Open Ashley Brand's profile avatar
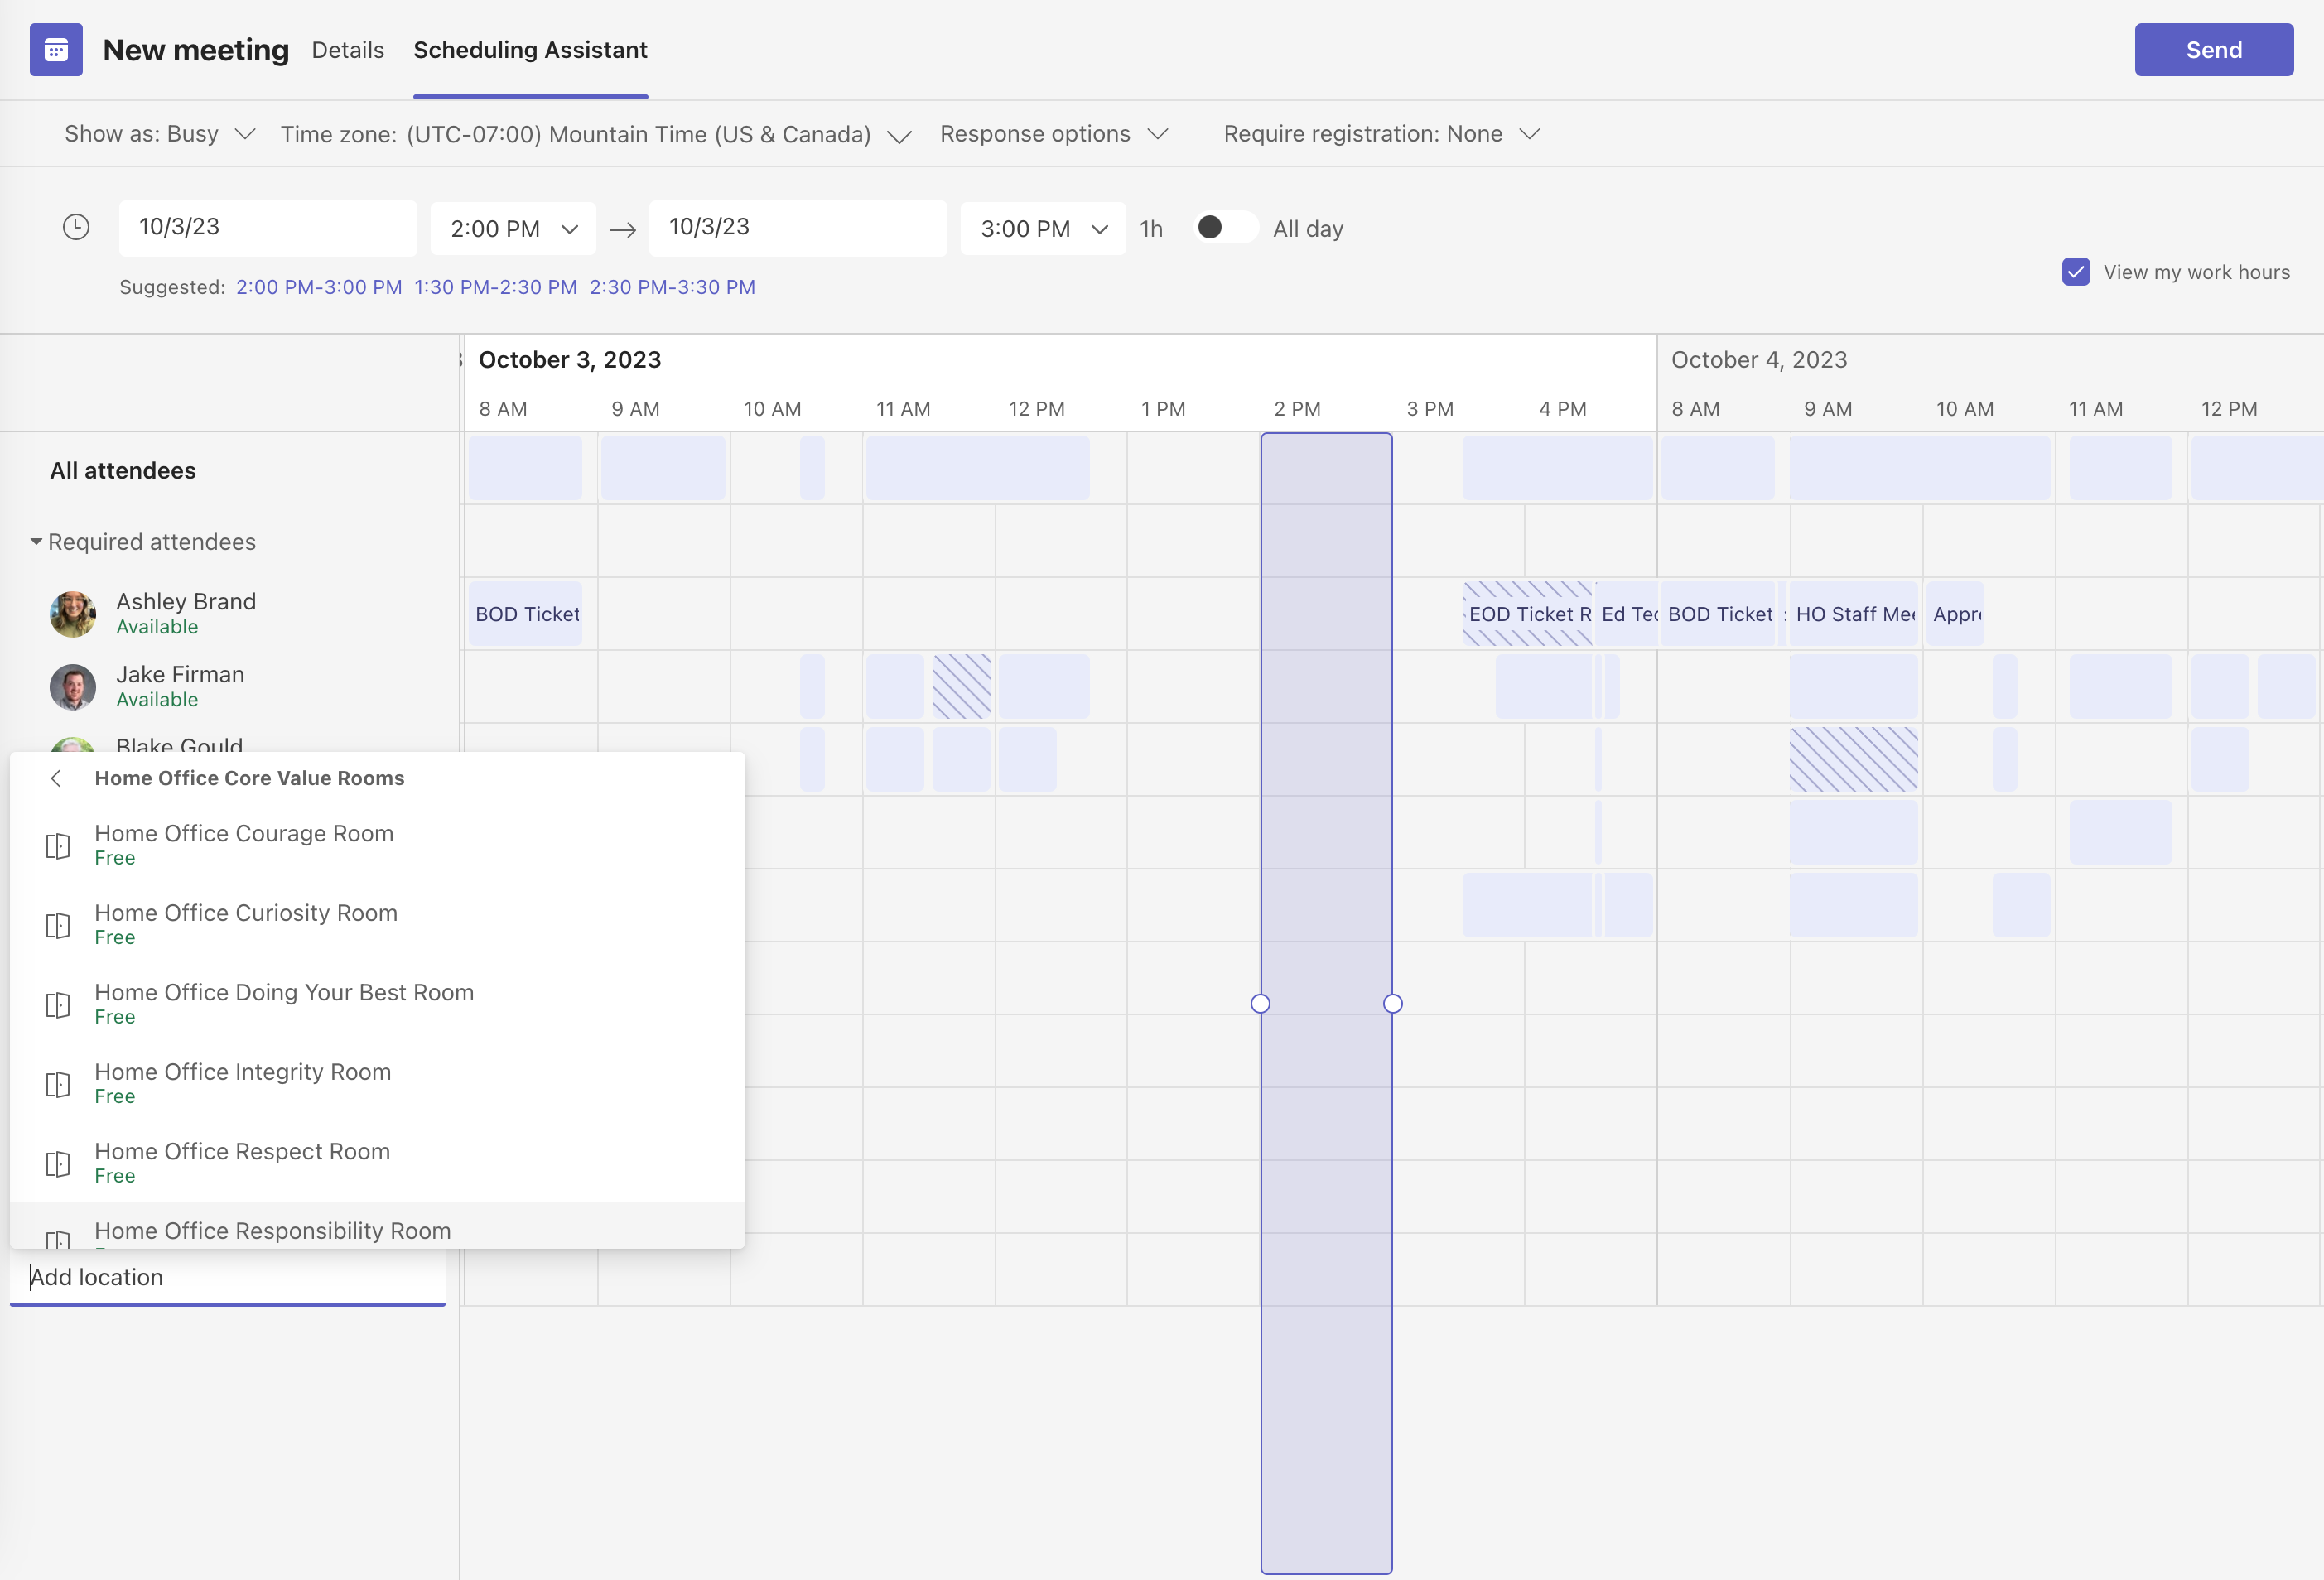 (x=71, y=613)
